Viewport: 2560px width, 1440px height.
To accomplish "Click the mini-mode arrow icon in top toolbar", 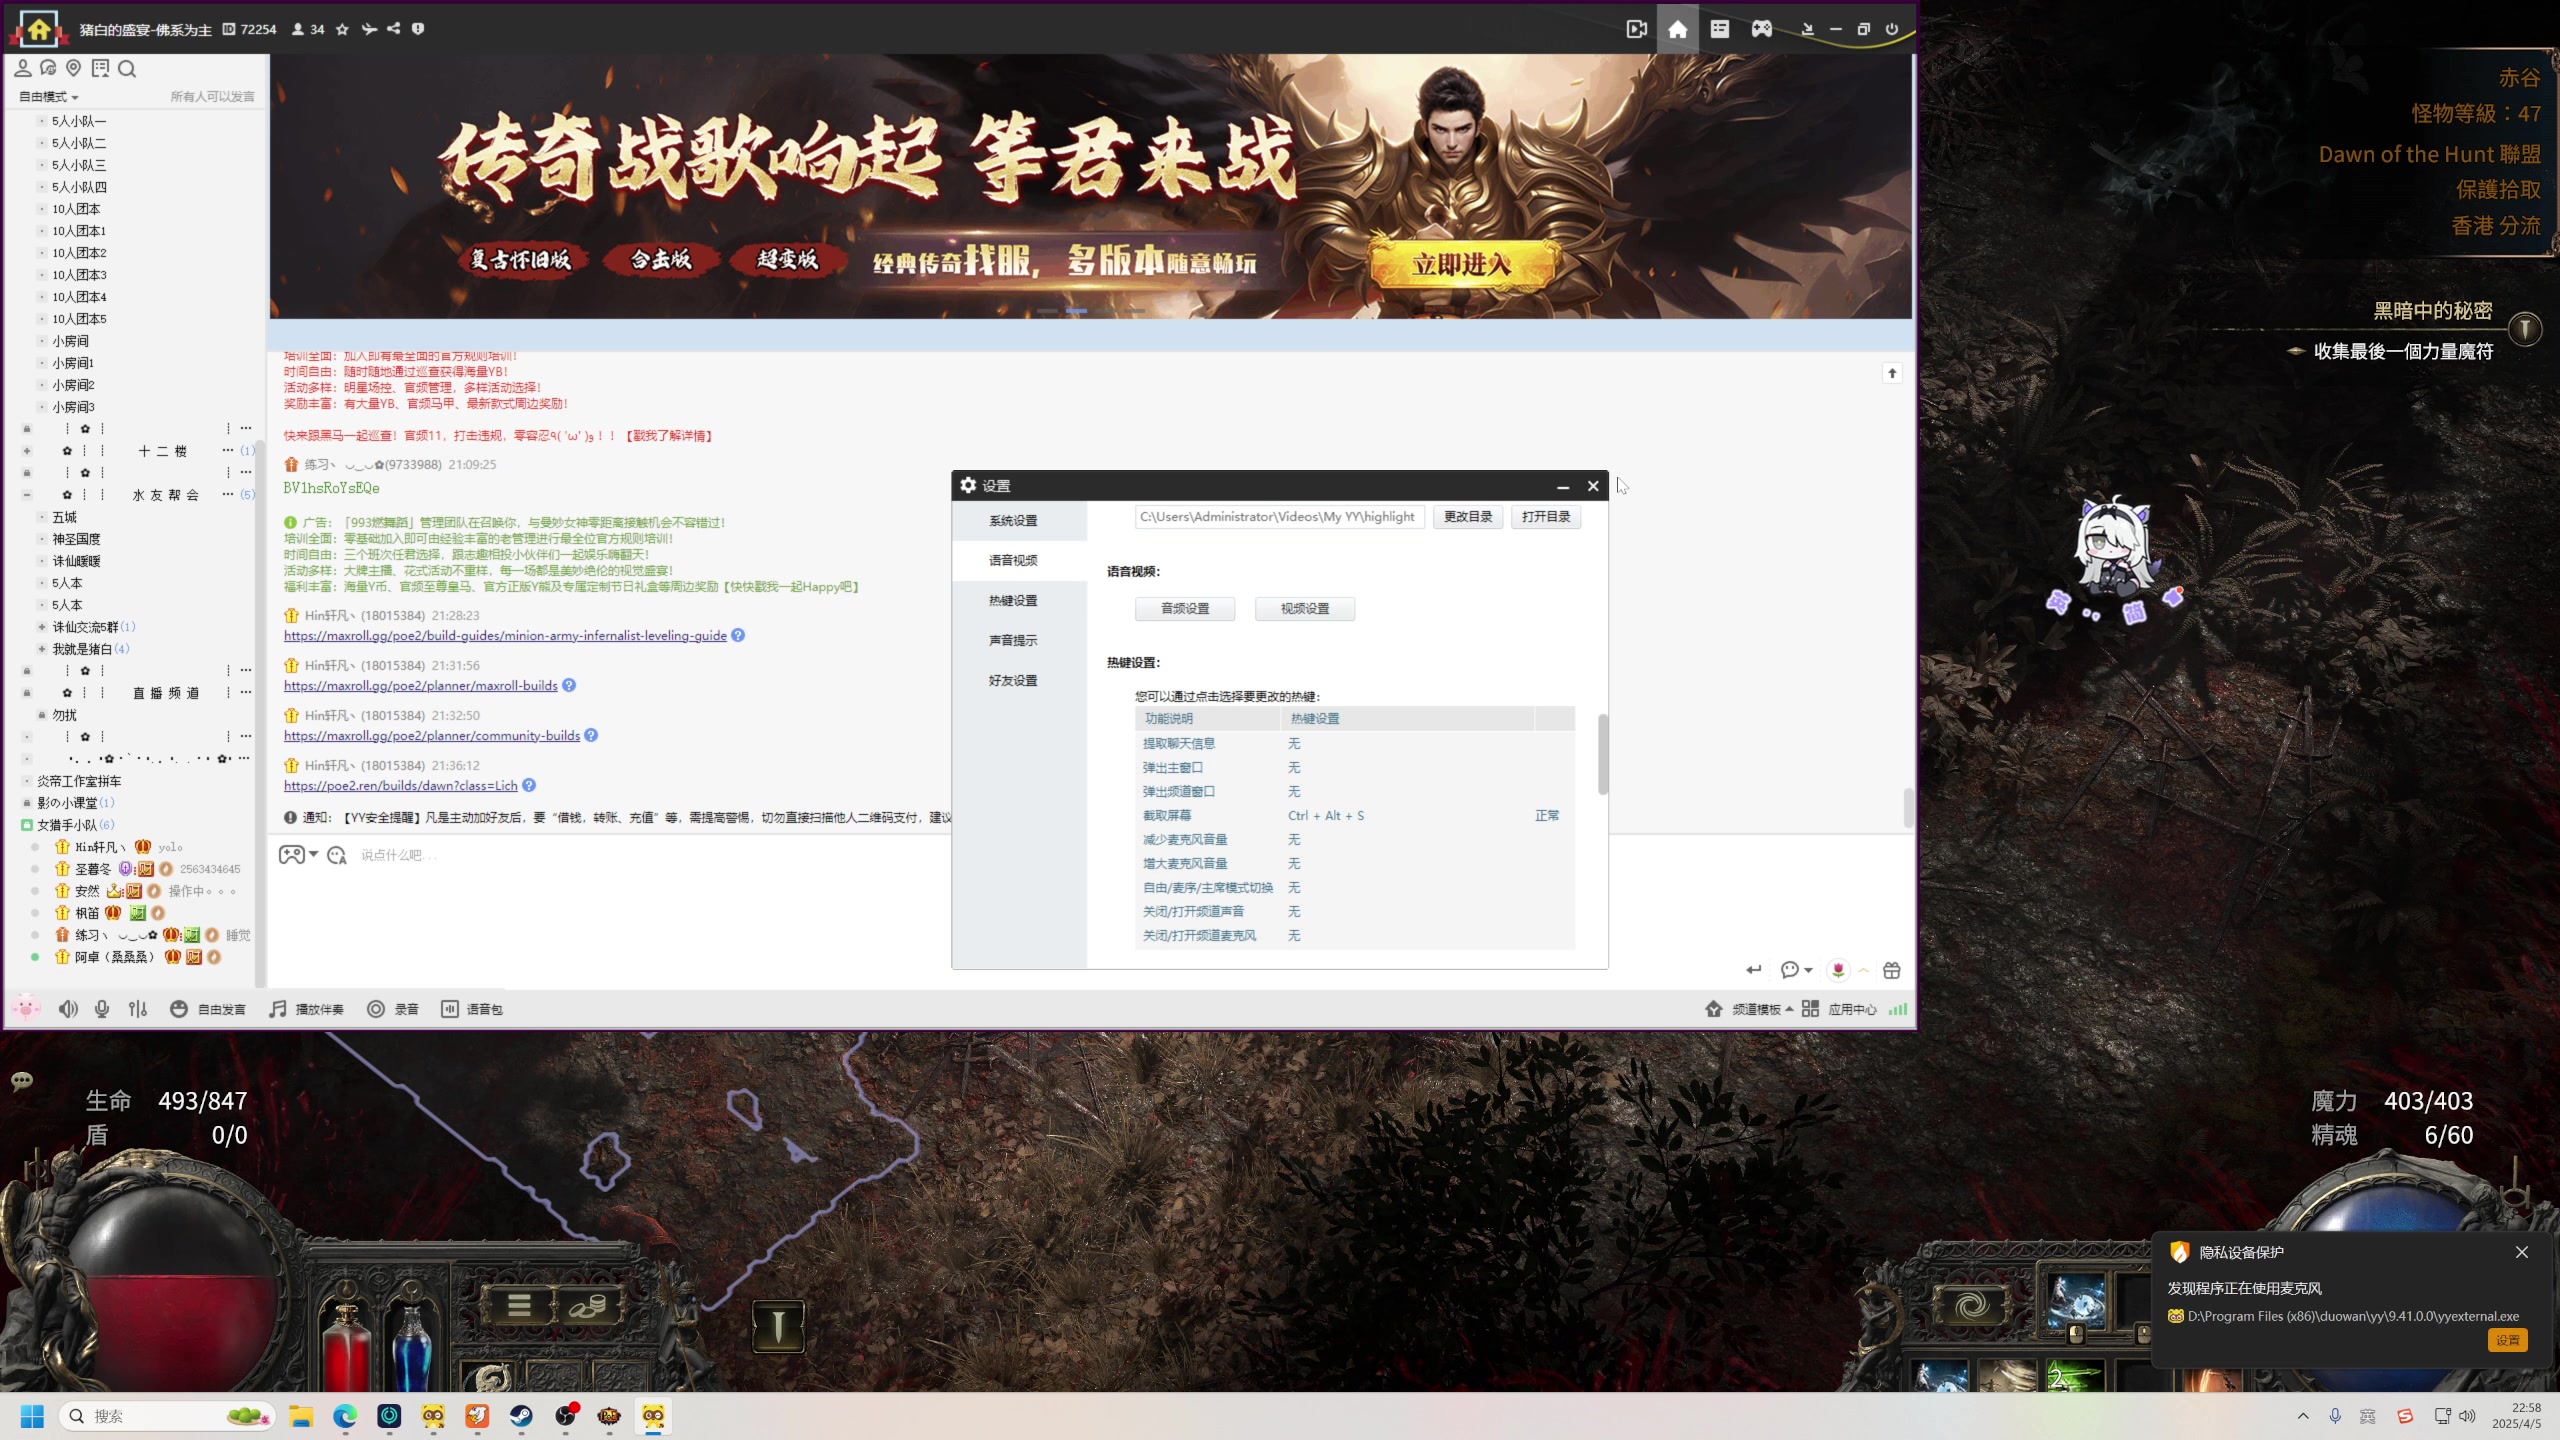I will 1807,29.
